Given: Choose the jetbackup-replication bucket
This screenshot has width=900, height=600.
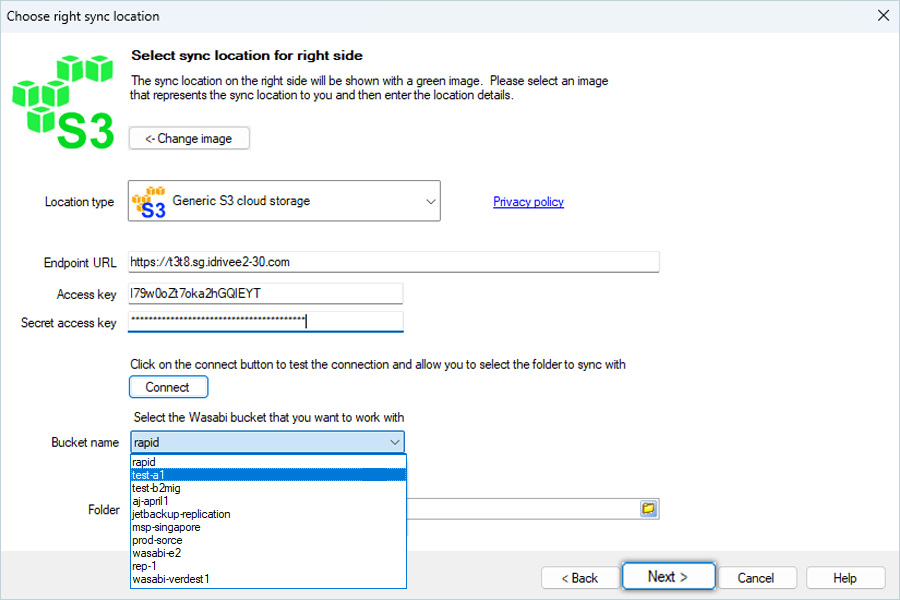Looking at the screenshot, I should coord(268,514).
